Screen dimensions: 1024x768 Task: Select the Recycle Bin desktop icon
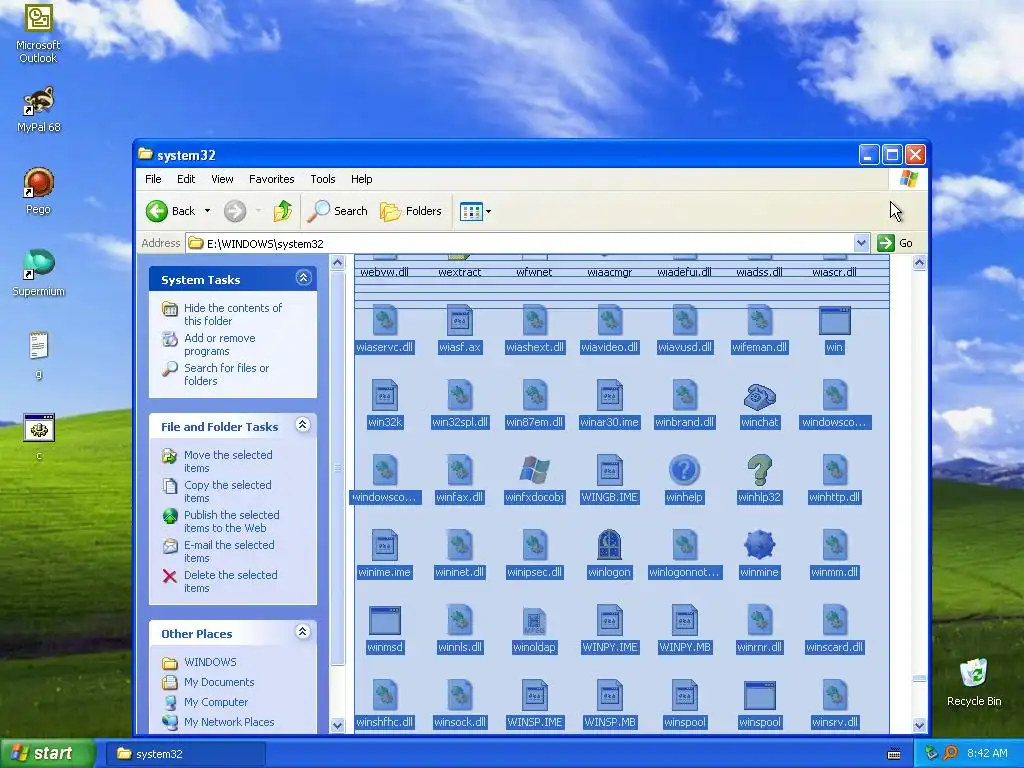[974, 682]
